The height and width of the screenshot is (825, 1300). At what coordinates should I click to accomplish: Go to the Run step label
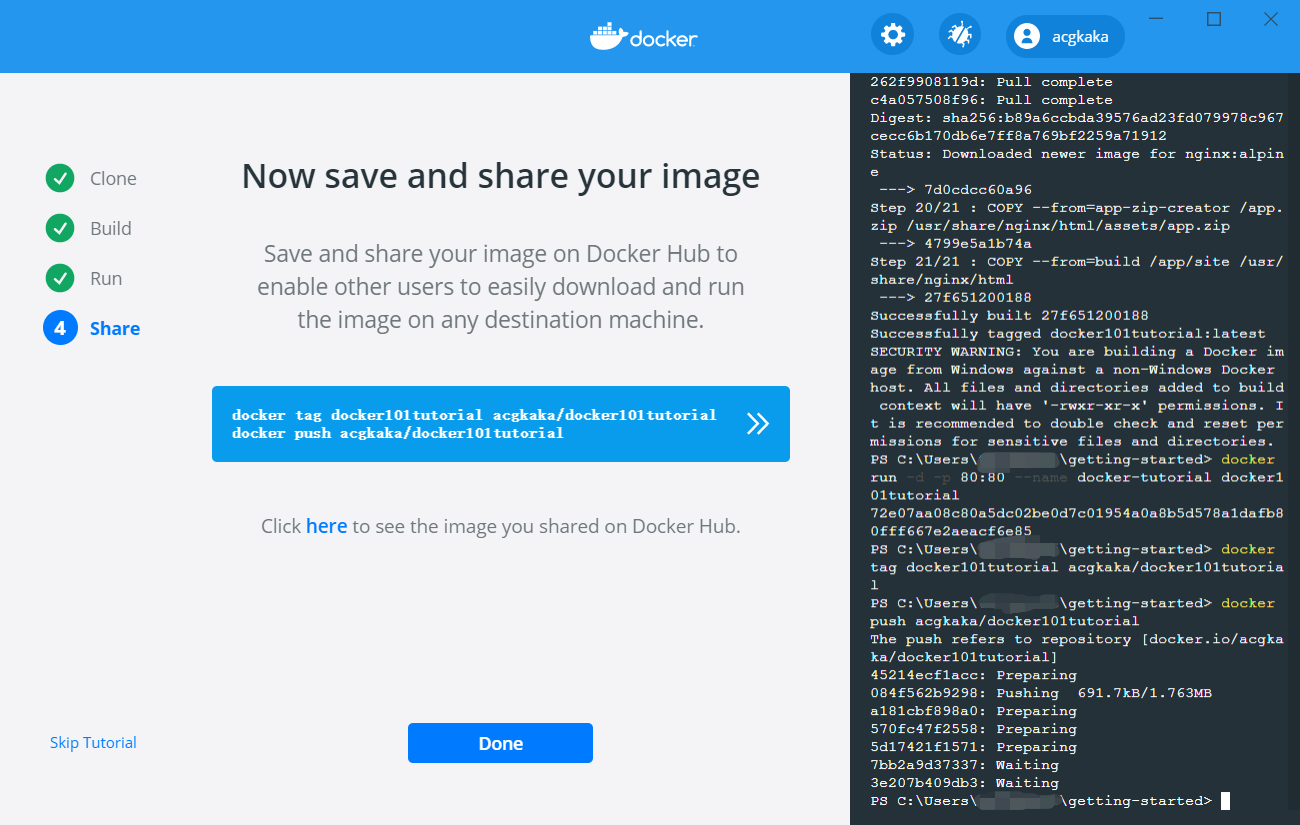click(x=106, y=279)
